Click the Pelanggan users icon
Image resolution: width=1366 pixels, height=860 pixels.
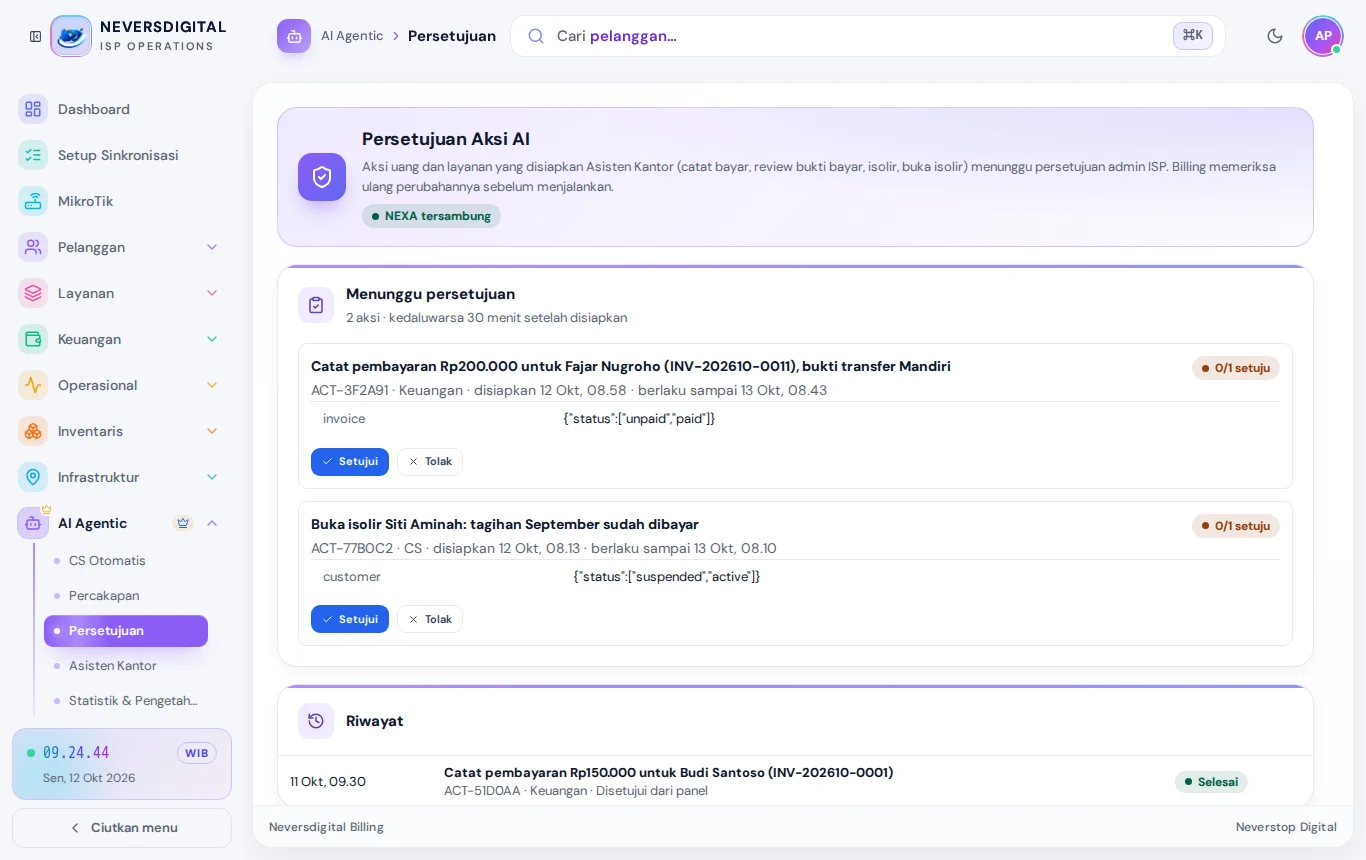[x=33, y=247]
